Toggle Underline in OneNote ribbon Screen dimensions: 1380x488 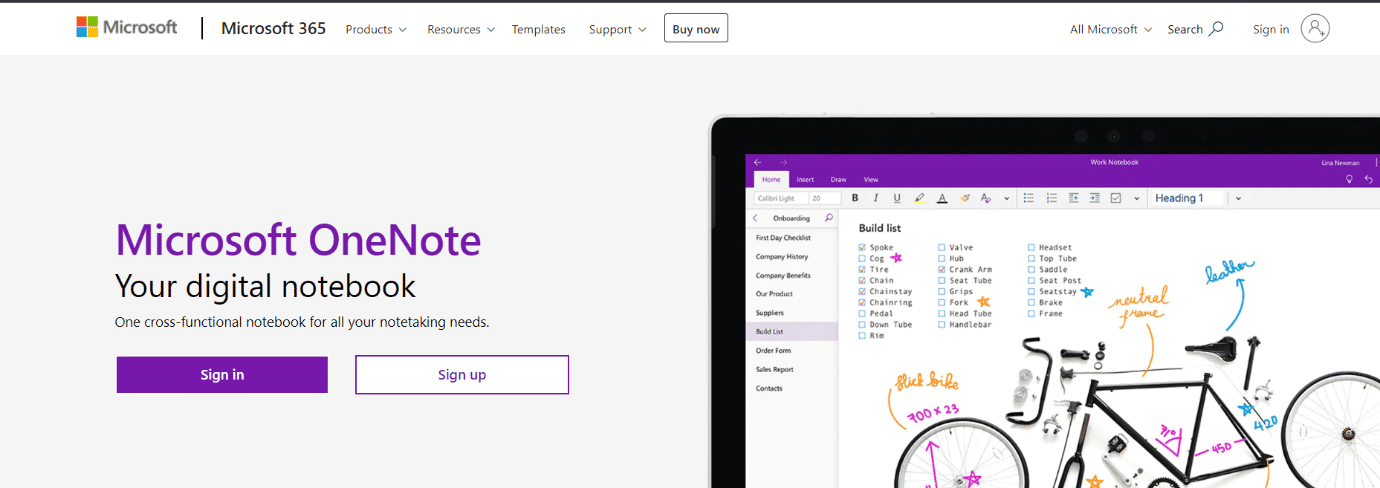[897, 198]
